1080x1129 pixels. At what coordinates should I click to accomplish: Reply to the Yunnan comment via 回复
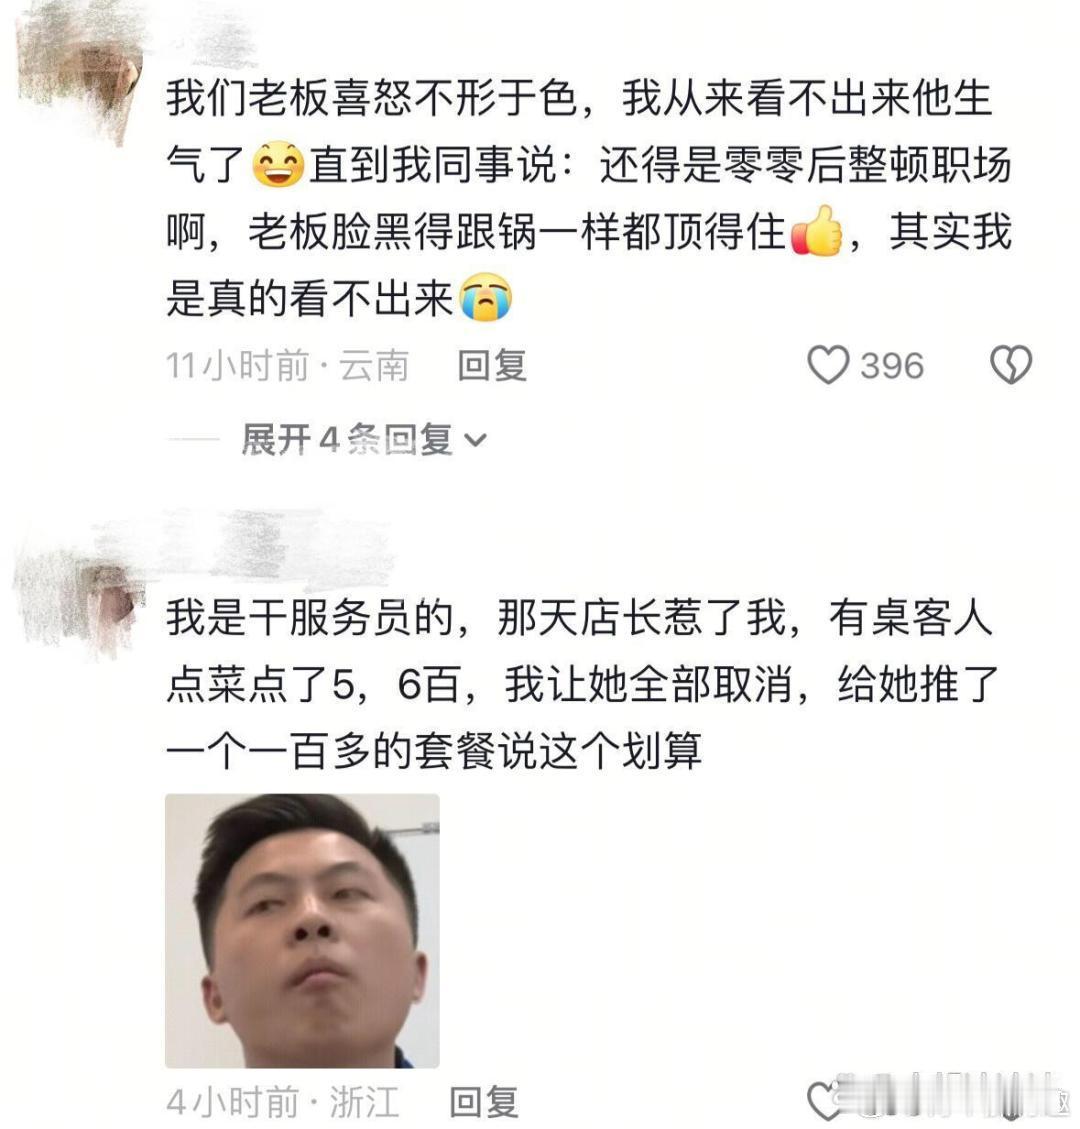492,365
